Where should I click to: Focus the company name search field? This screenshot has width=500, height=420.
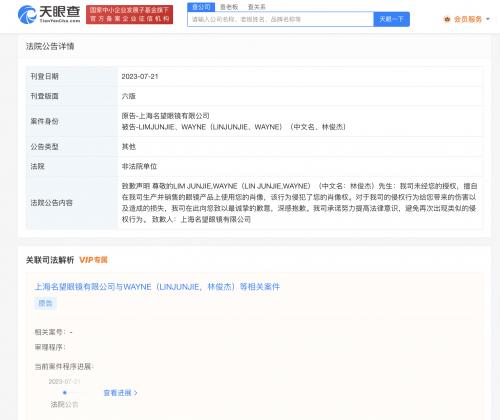[x=280, y=19]
